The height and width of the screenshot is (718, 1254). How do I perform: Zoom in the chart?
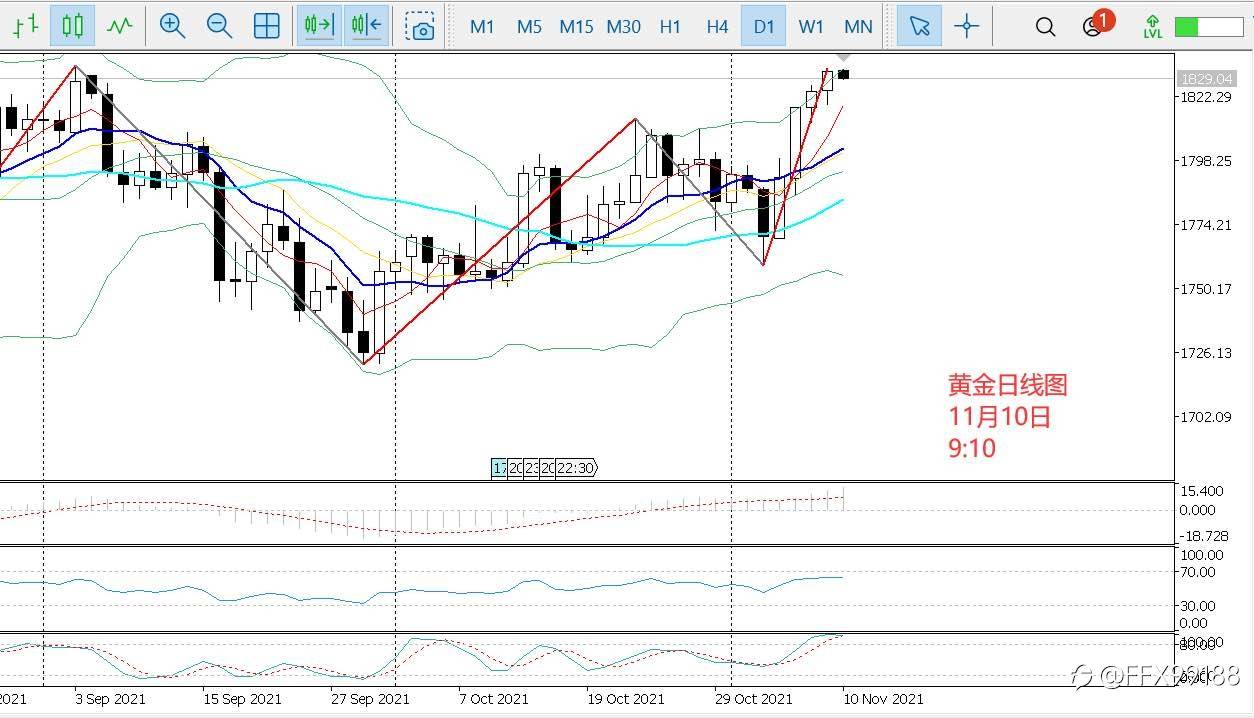tap(172, 26)
